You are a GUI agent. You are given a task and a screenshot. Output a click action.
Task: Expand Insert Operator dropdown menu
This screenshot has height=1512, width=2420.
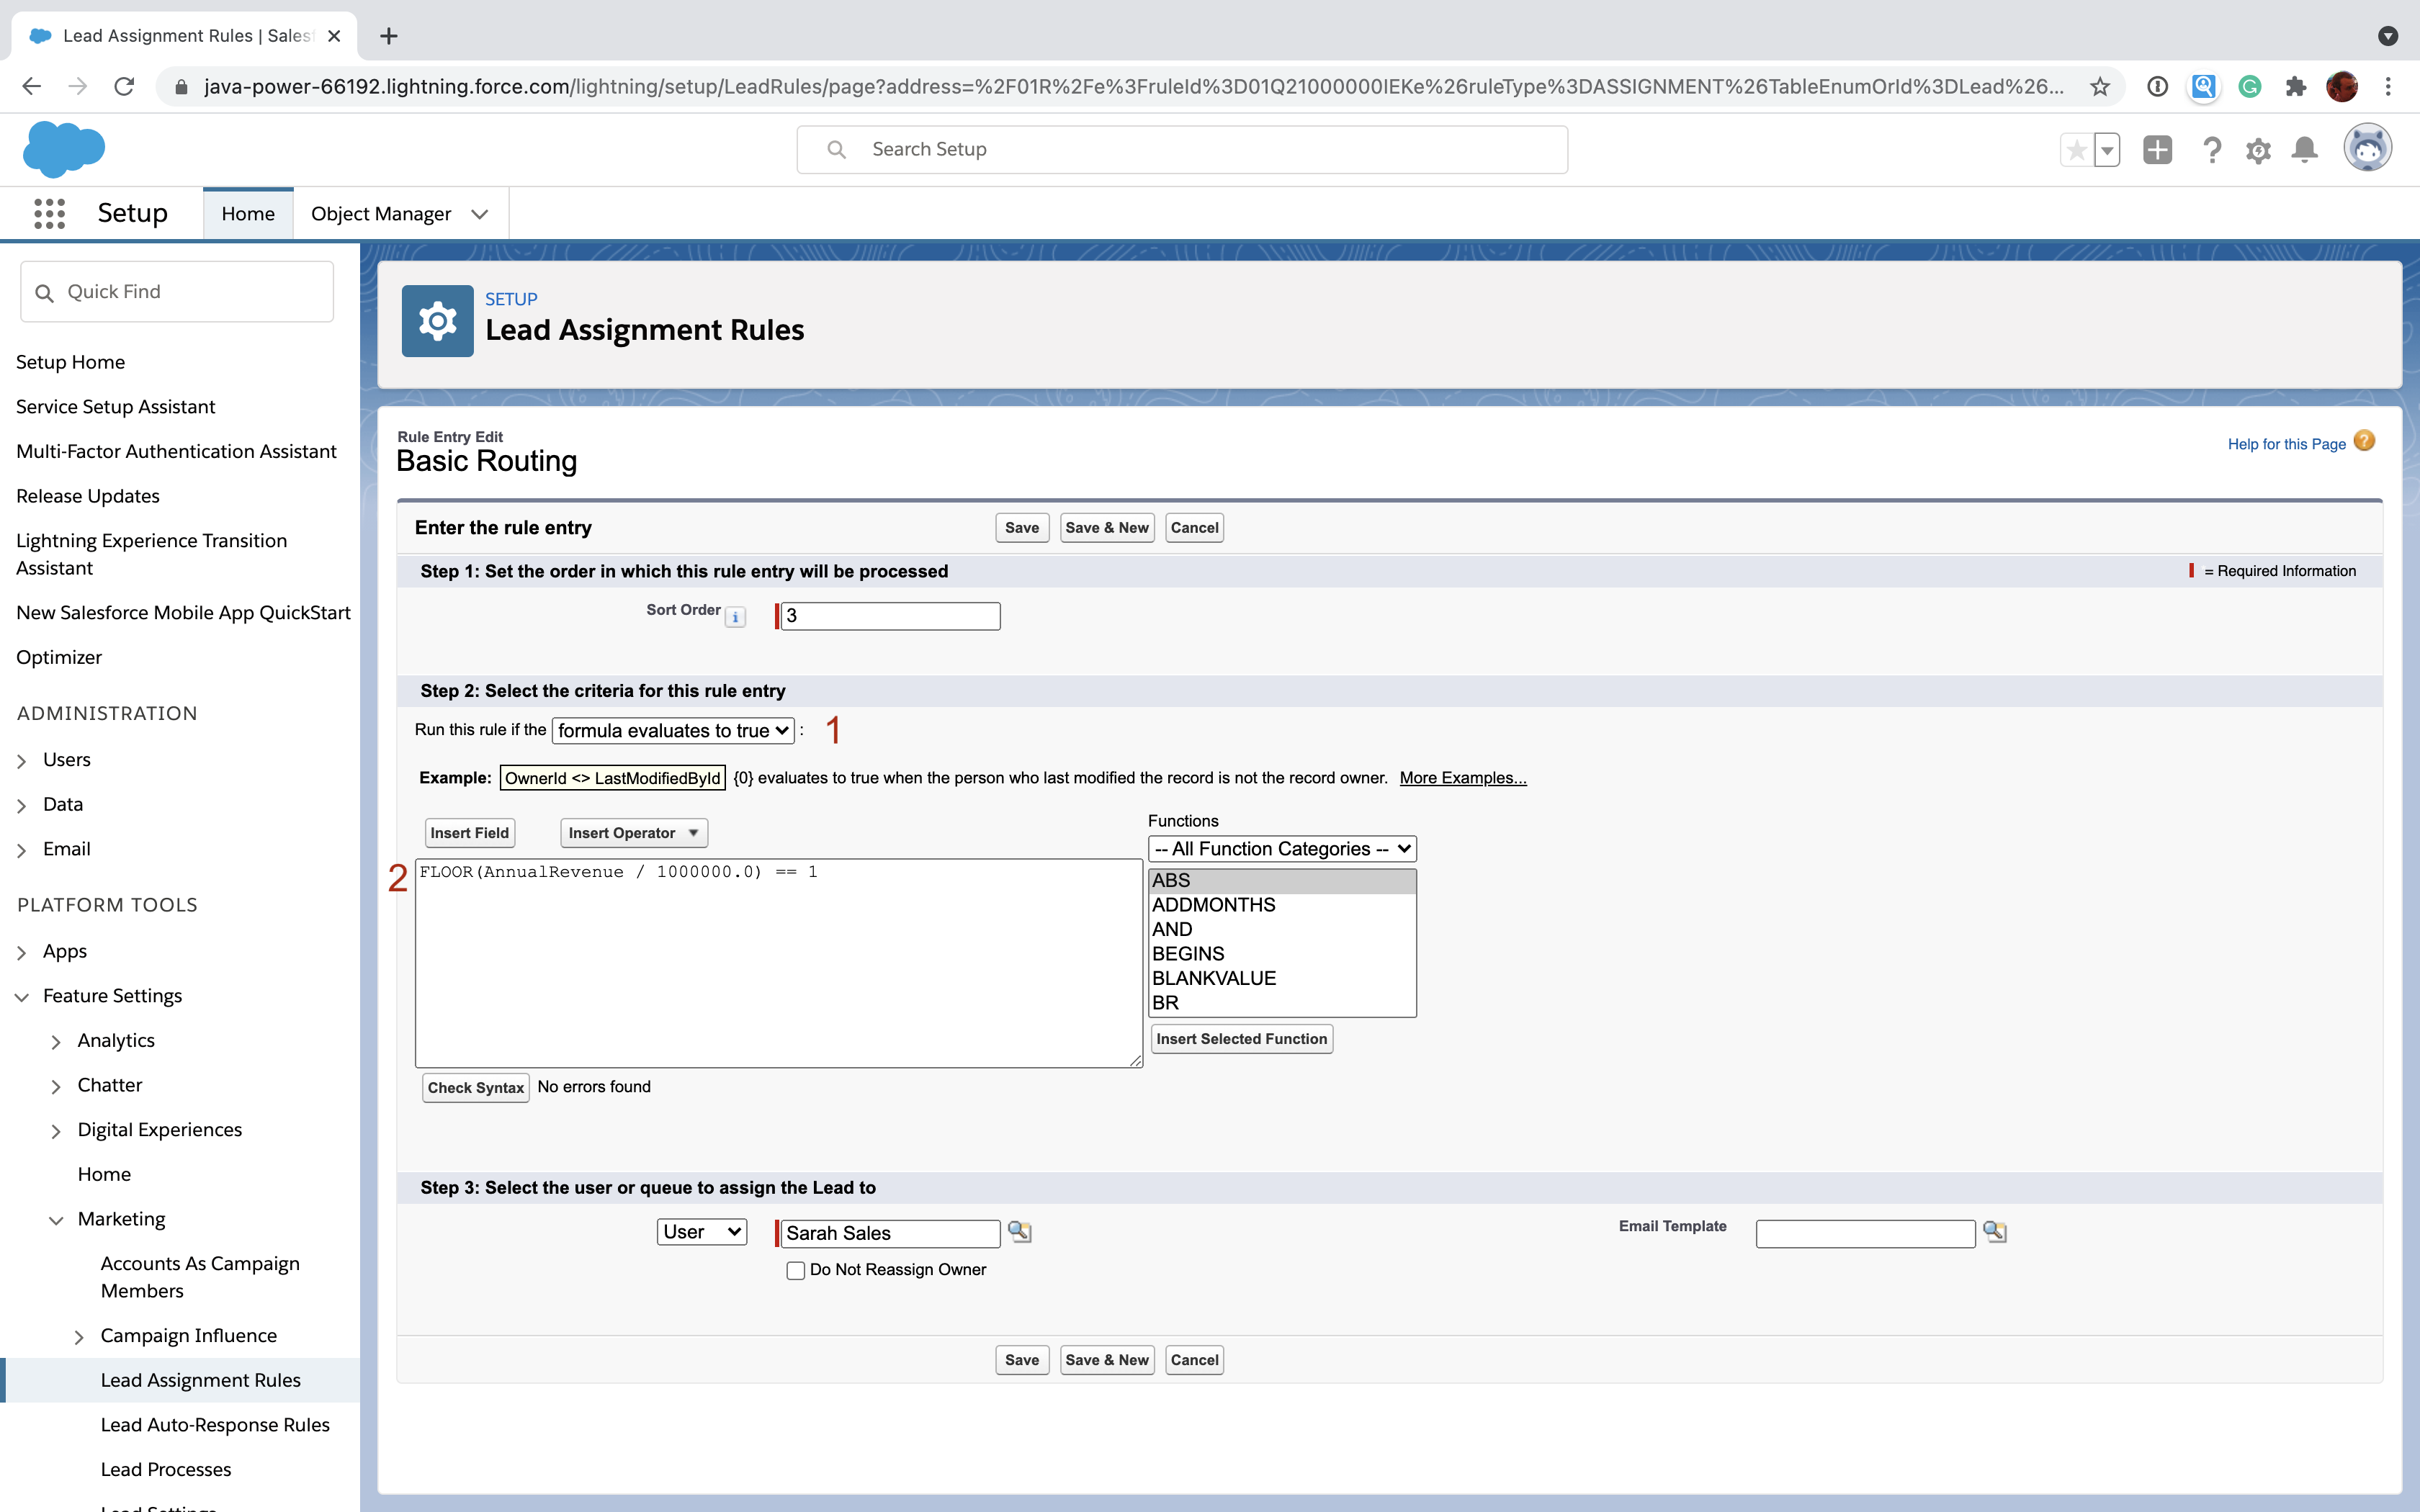(x=632, y=831)
